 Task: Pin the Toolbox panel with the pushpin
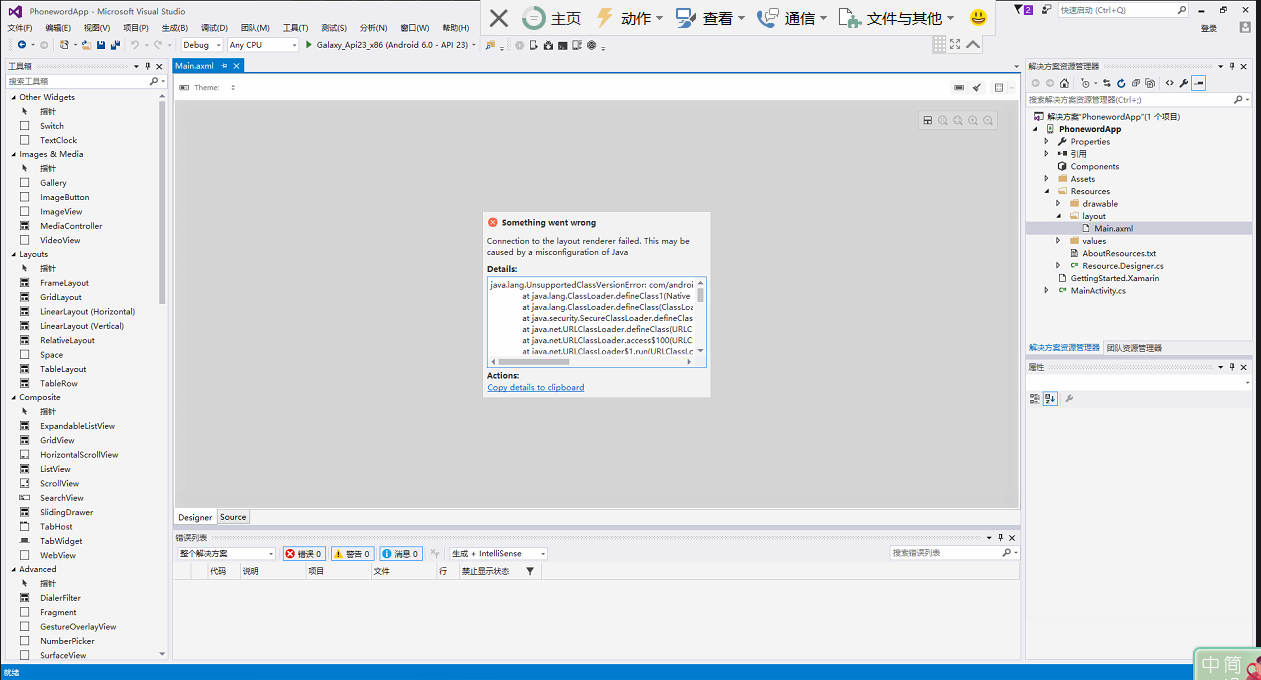pos(150,66)
